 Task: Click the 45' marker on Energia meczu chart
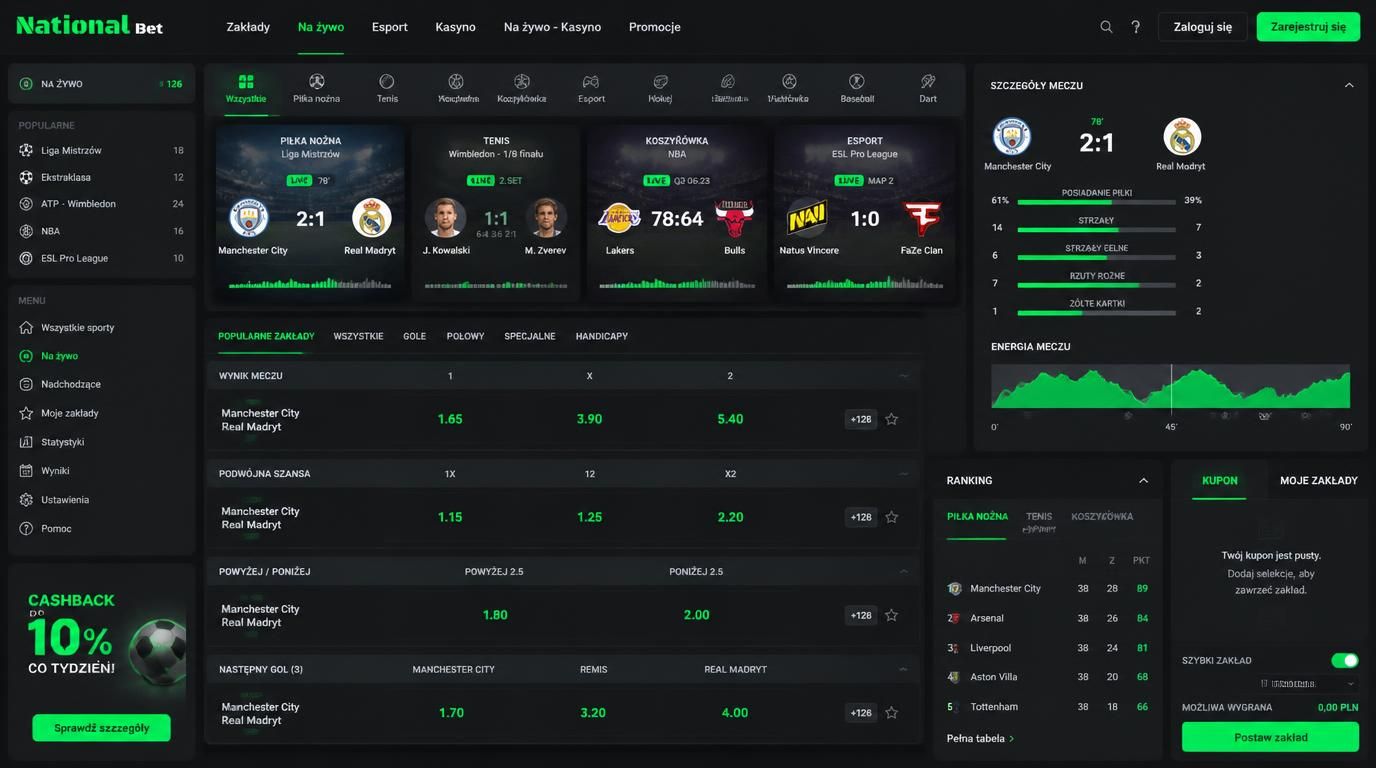[1171, 427]
